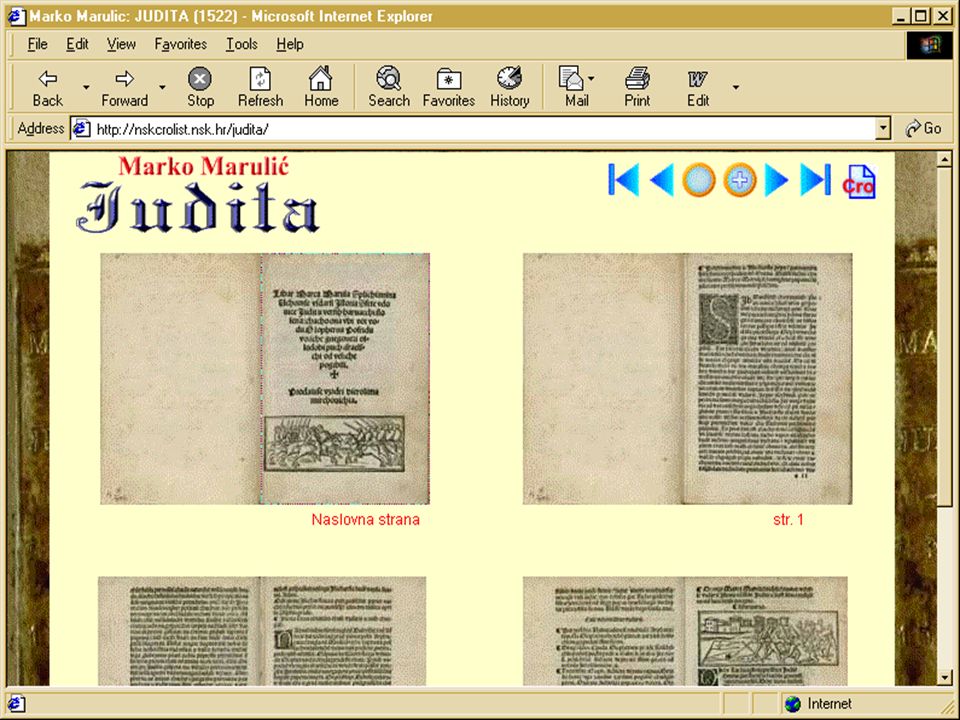
Task: Close the Internet Explorer window
Action: (943, 16)
